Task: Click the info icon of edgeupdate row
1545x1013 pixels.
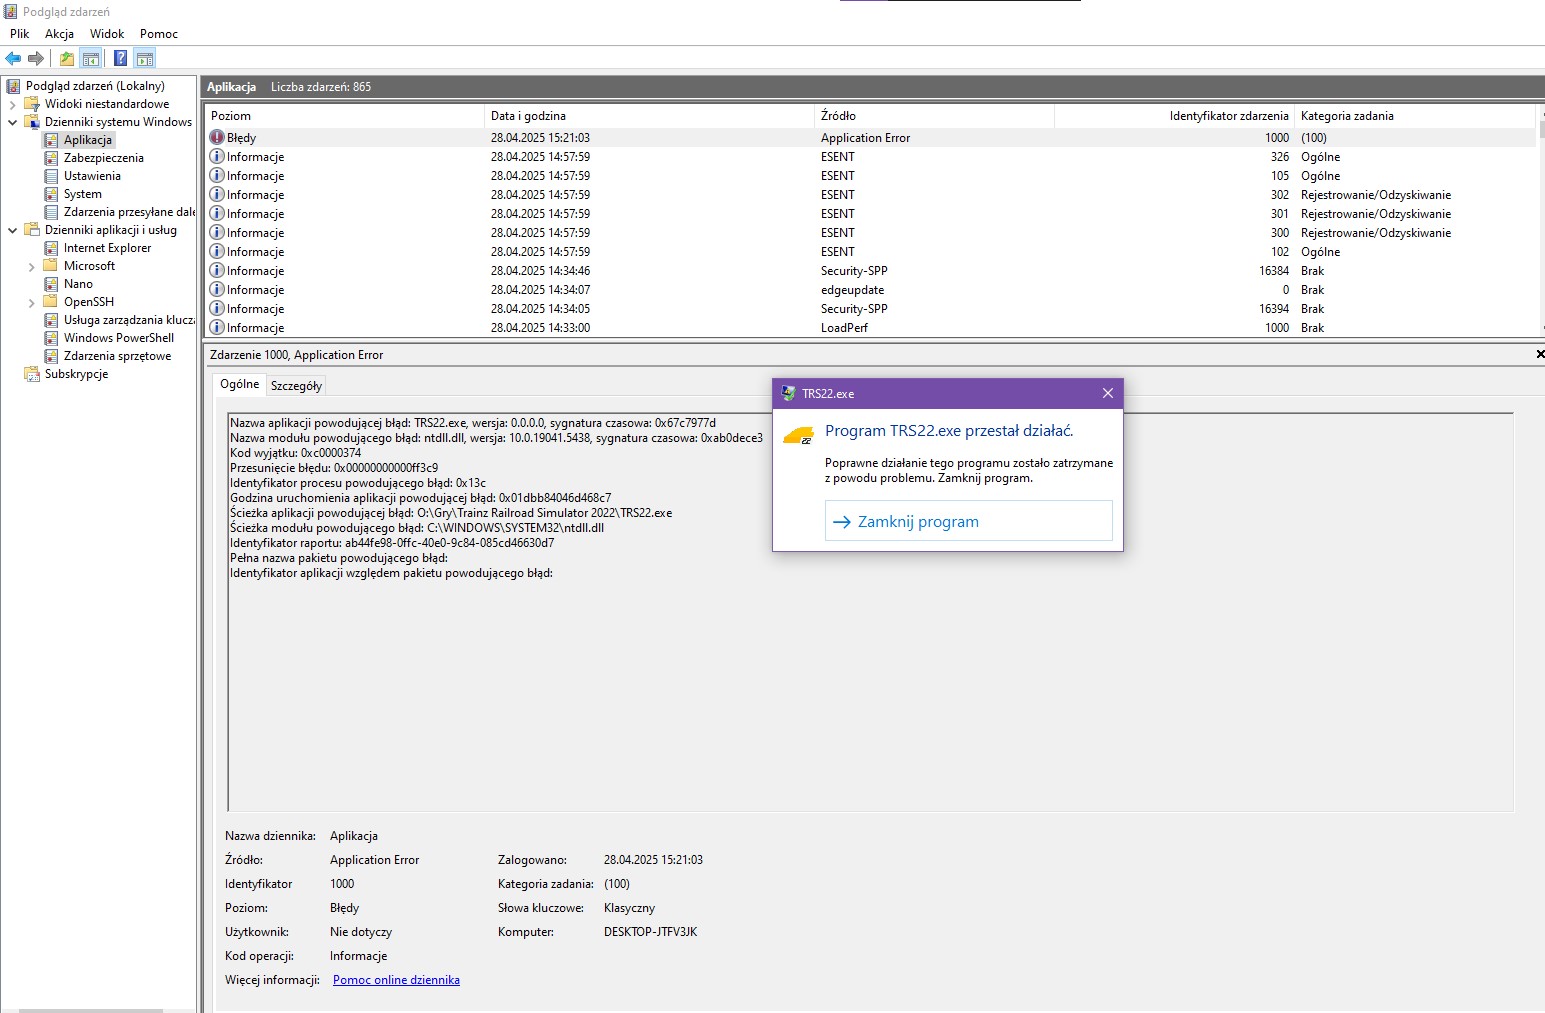Action: (217, 290)
